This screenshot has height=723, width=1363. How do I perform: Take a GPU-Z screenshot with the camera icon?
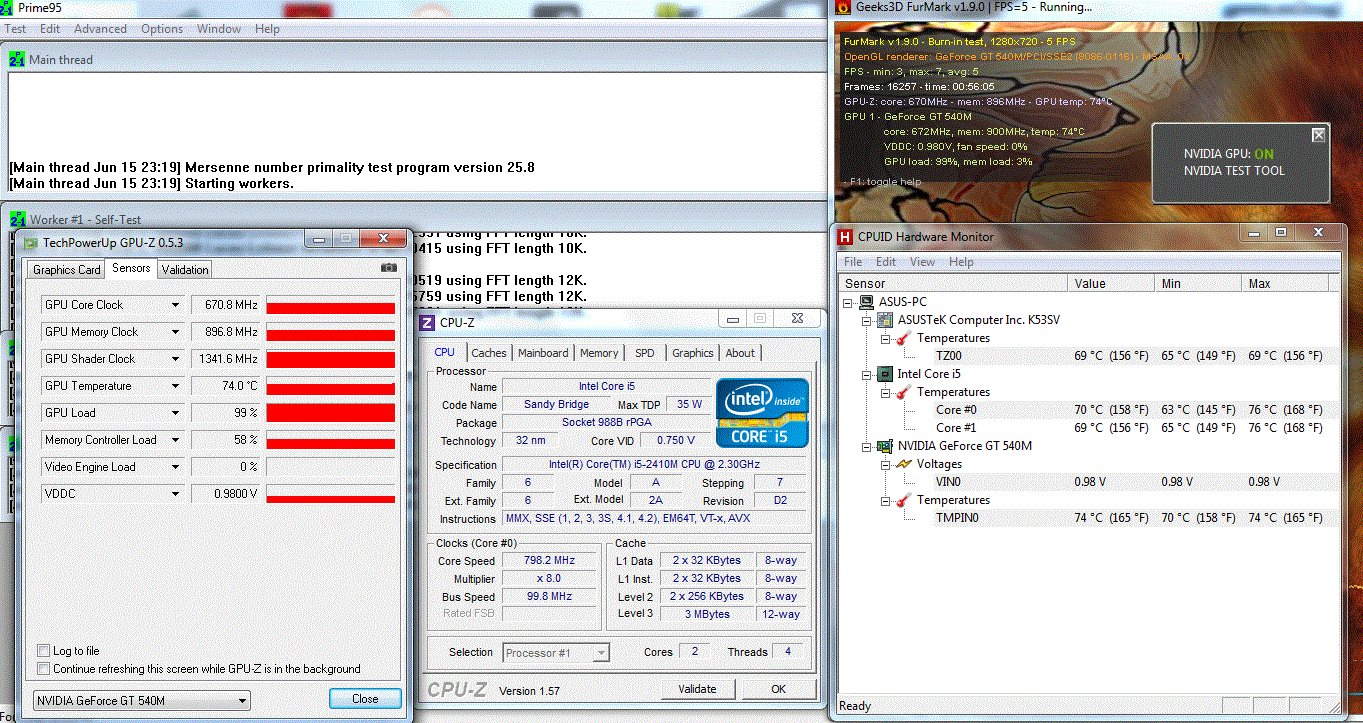[x=389, y=268]
